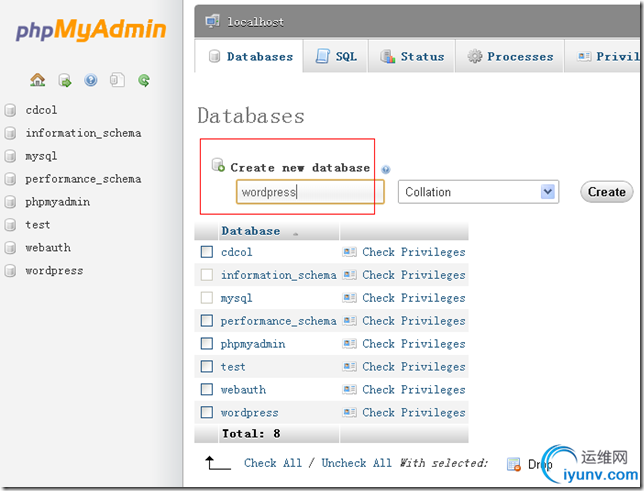Check the webauth database checkbox
This screenshot has height=491, width=644.
click(x=207, y=390)
